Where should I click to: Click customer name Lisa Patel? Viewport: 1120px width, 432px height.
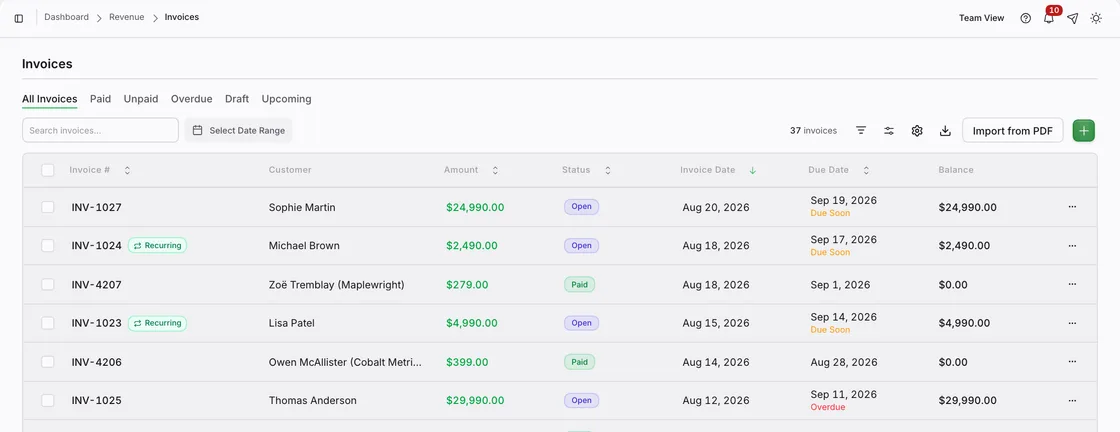tap(291, 323)
